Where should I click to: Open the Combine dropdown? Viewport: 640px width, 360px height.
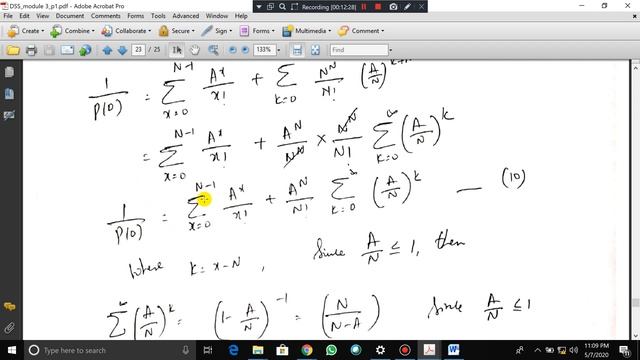[73, 31]
